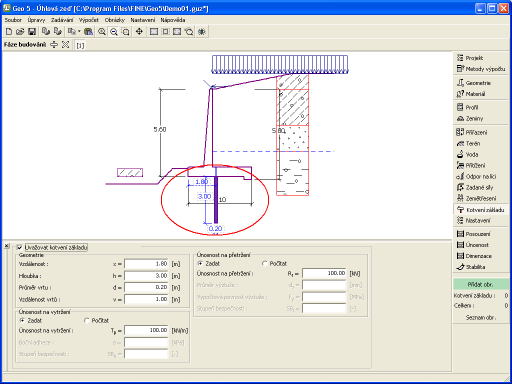Screen dimensions: 512x384
Task: Open the Zadávání menu
Action: click(62, 20)
